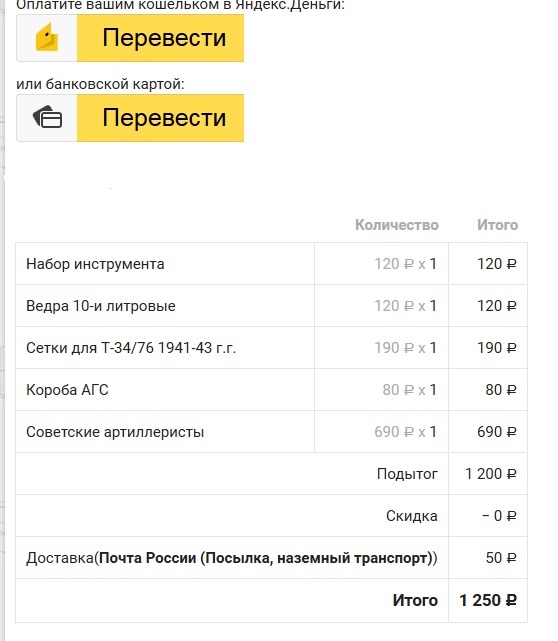Click the Подытог label
This screenshot has height=641, width=558.
point(407,474)
